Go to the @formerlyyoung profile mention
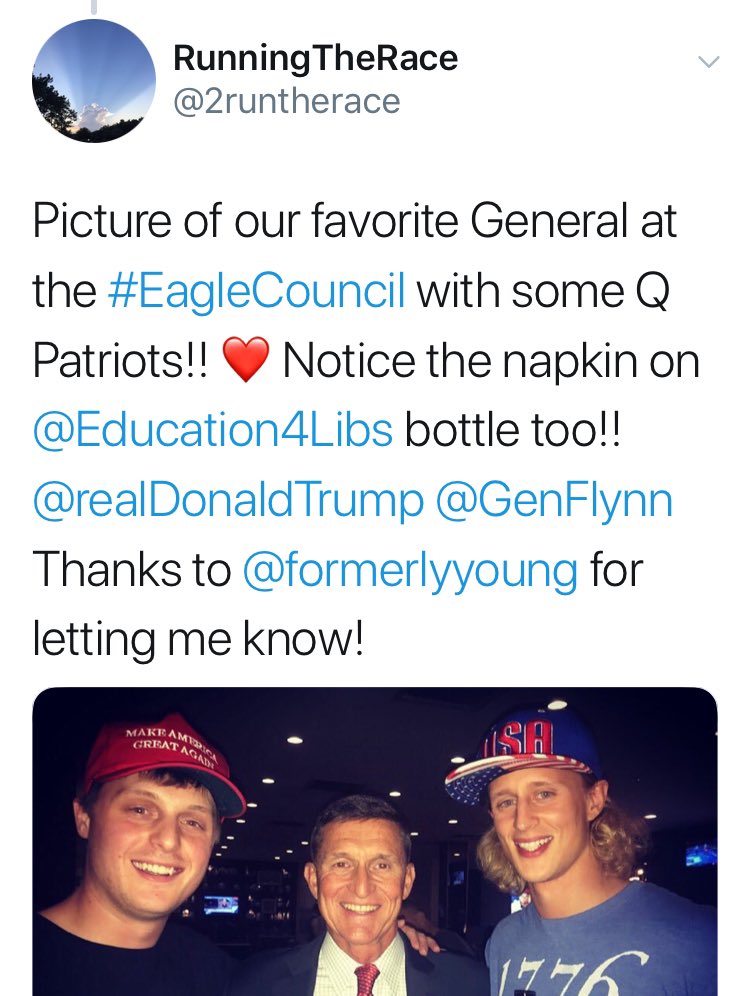 (x=410, y=569)
